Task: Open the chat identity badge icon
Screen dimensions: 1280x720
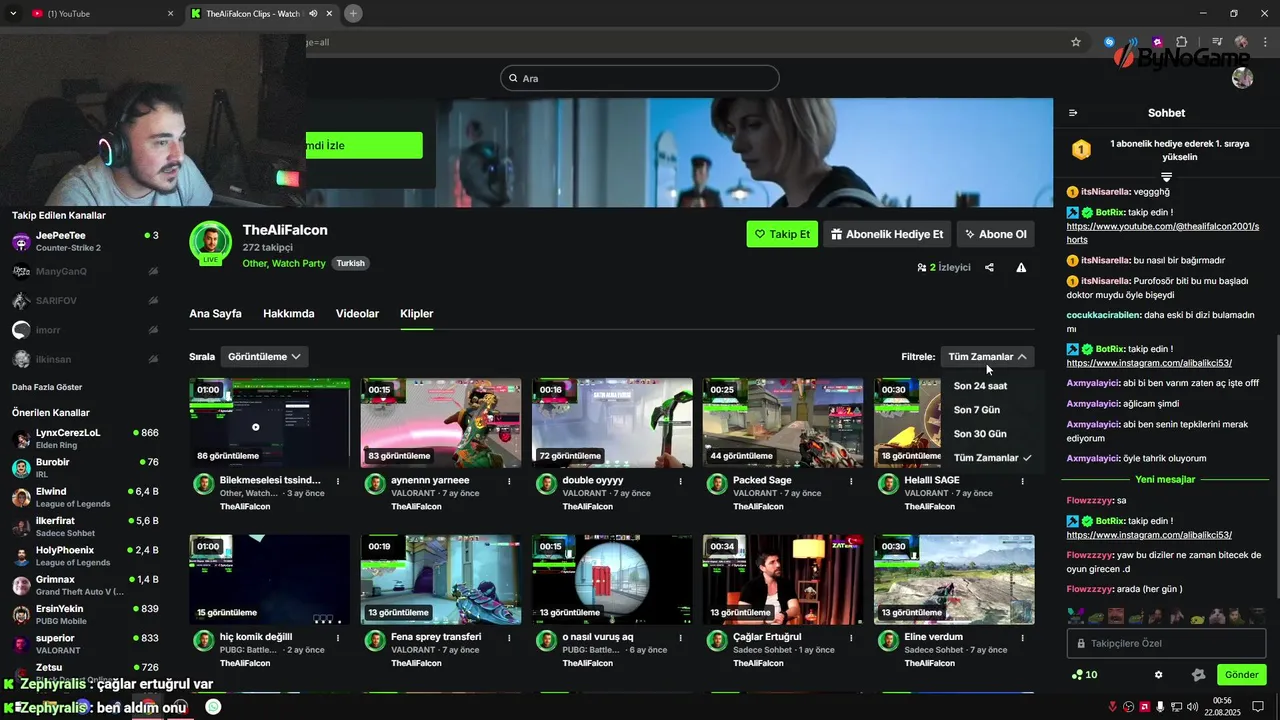Action: [1199, 675]
